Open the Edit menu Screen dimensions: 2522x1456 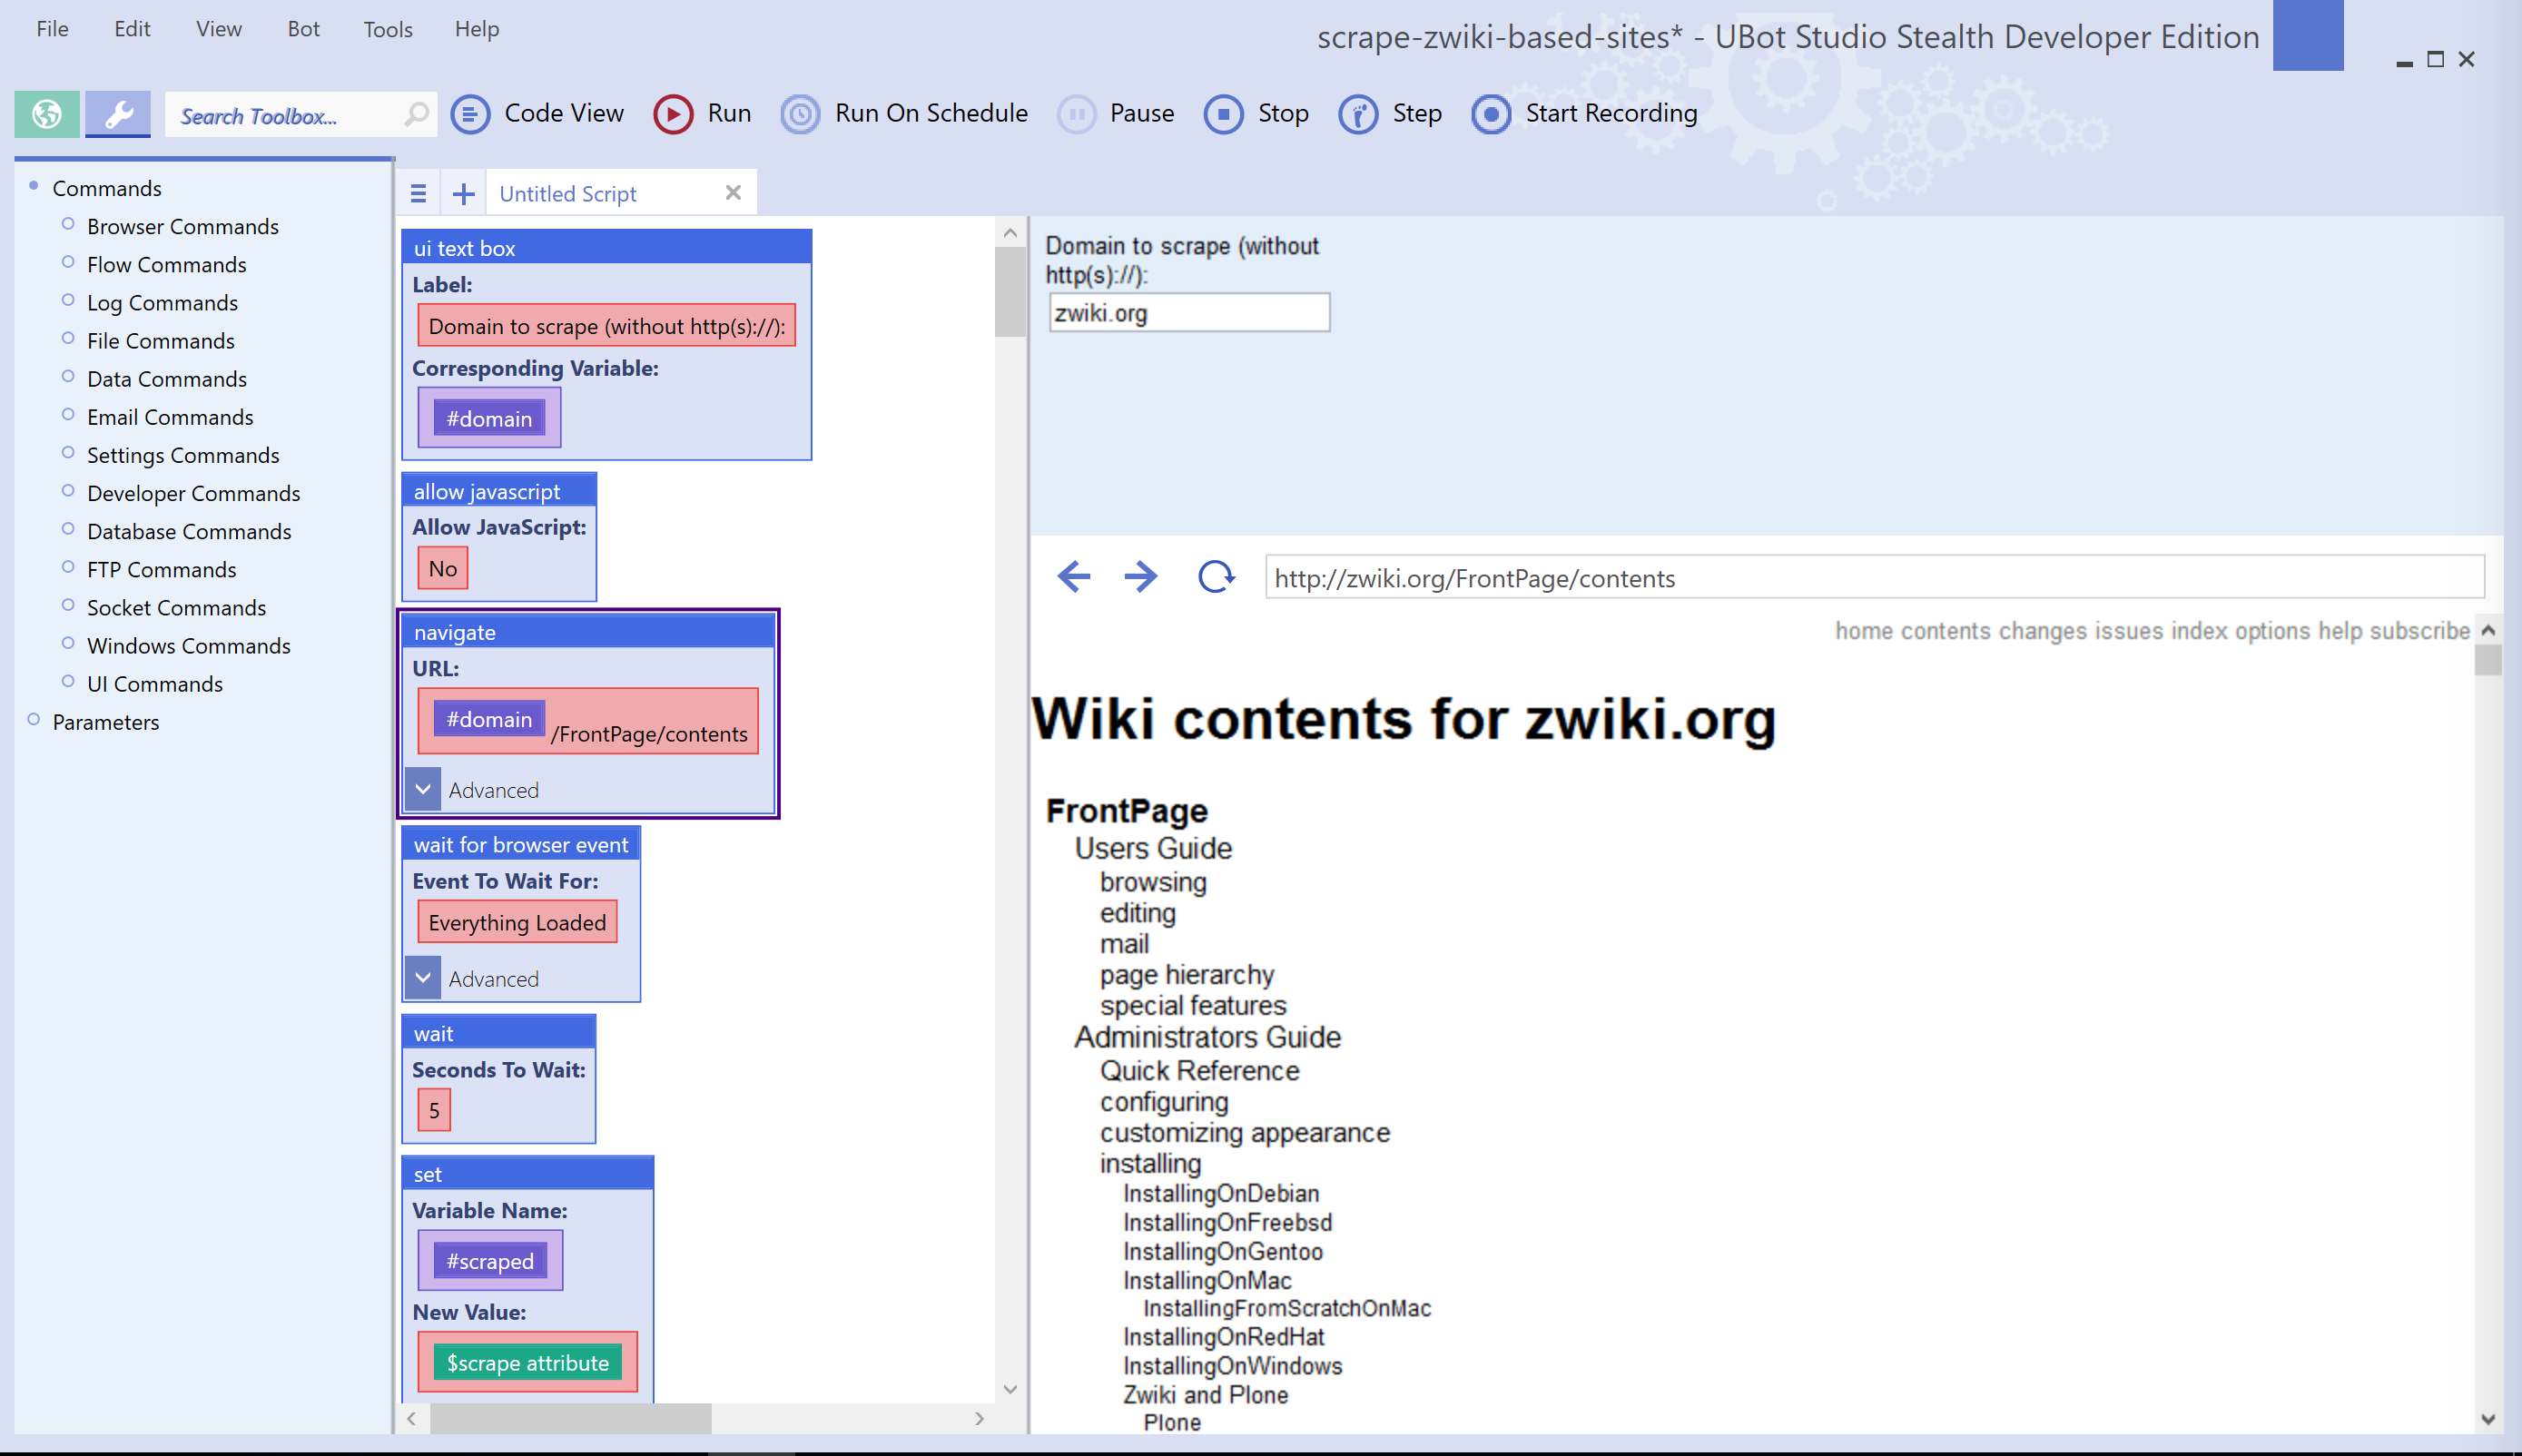tap(132, 29)
